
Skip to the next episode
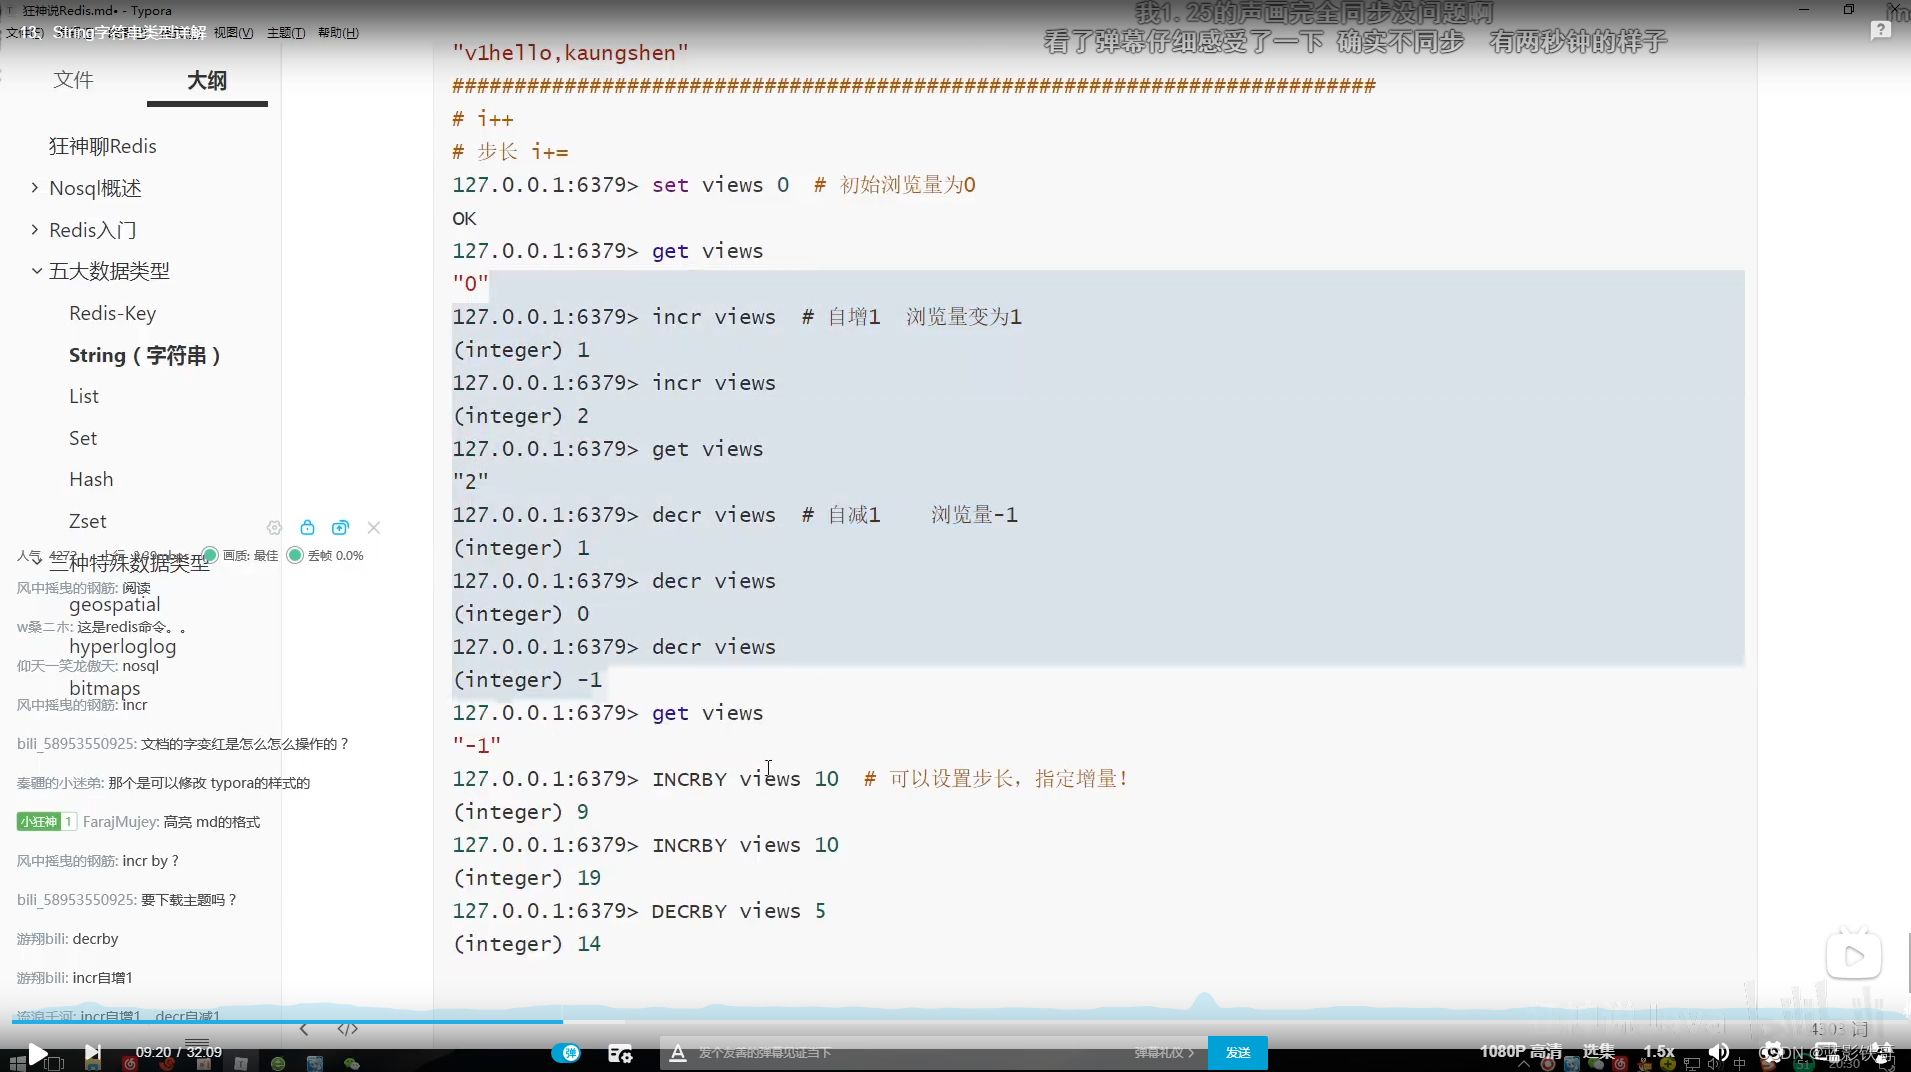[x=93, y=1052]
